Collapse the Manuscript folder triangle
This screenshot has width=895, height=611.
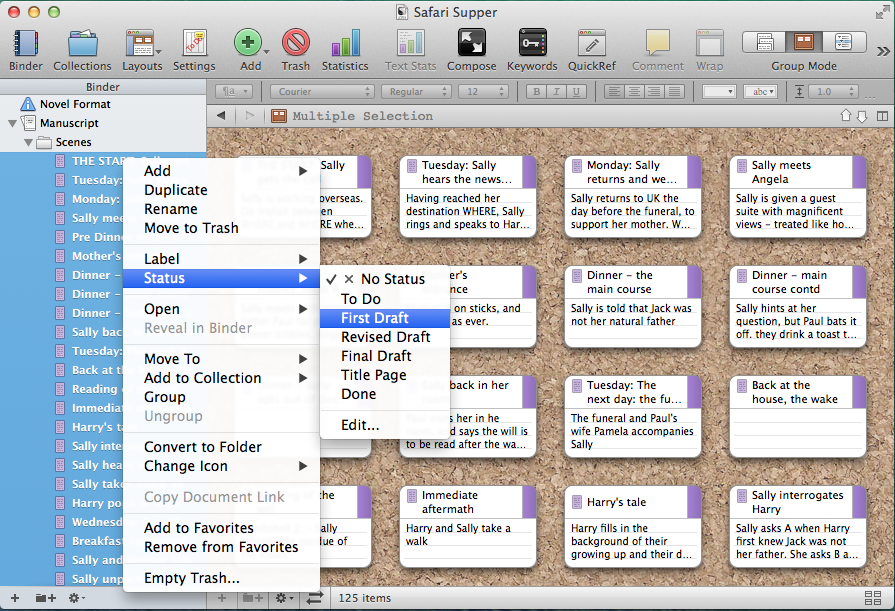point(12,123)
